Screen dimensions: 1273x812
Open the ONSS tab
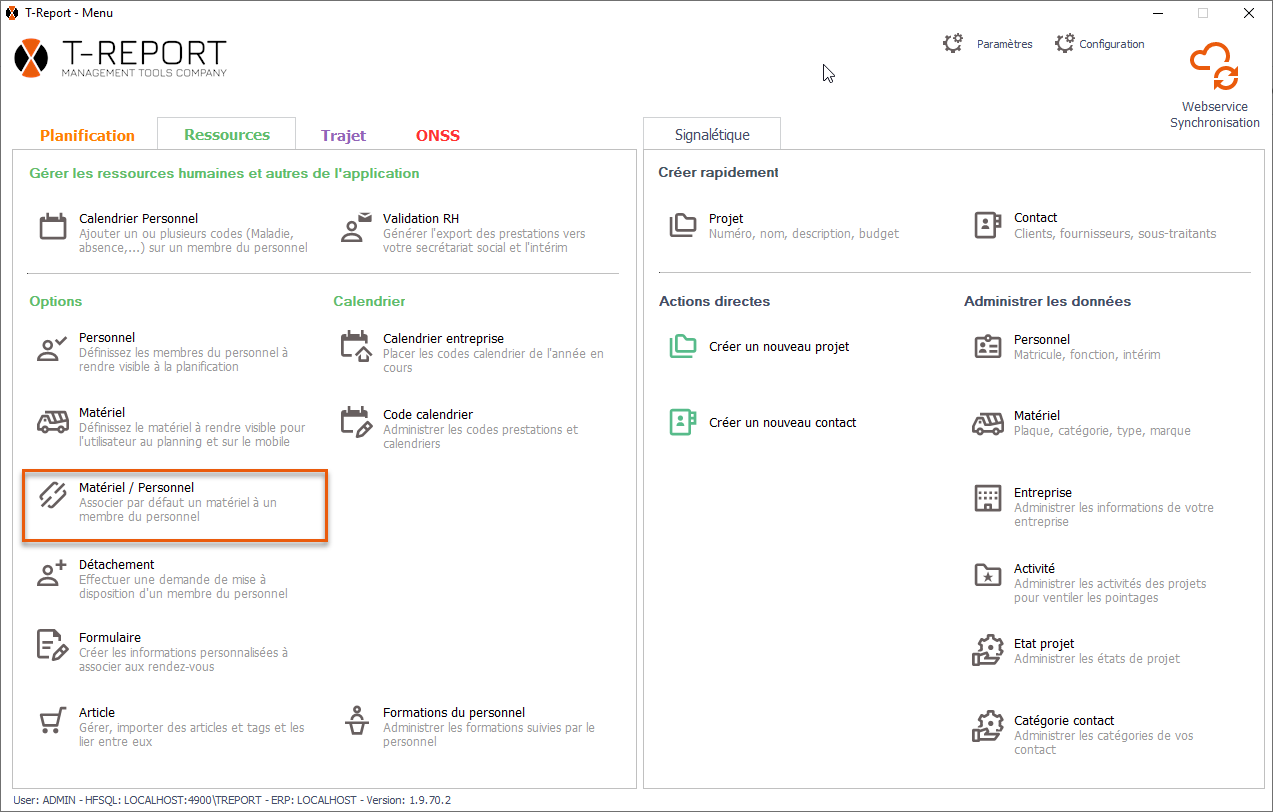[438, 135]
